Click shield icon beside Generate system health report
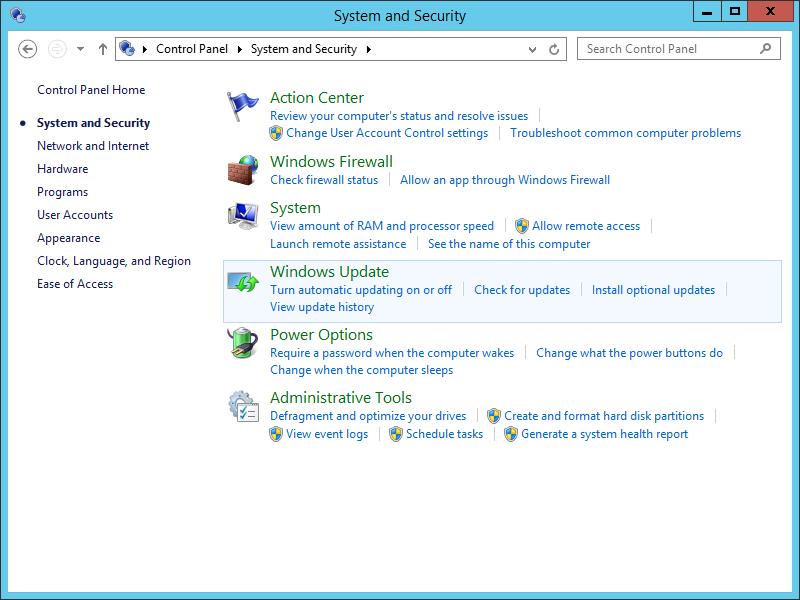The height and width of the screenshot is (600, 800). coord(511,434)
